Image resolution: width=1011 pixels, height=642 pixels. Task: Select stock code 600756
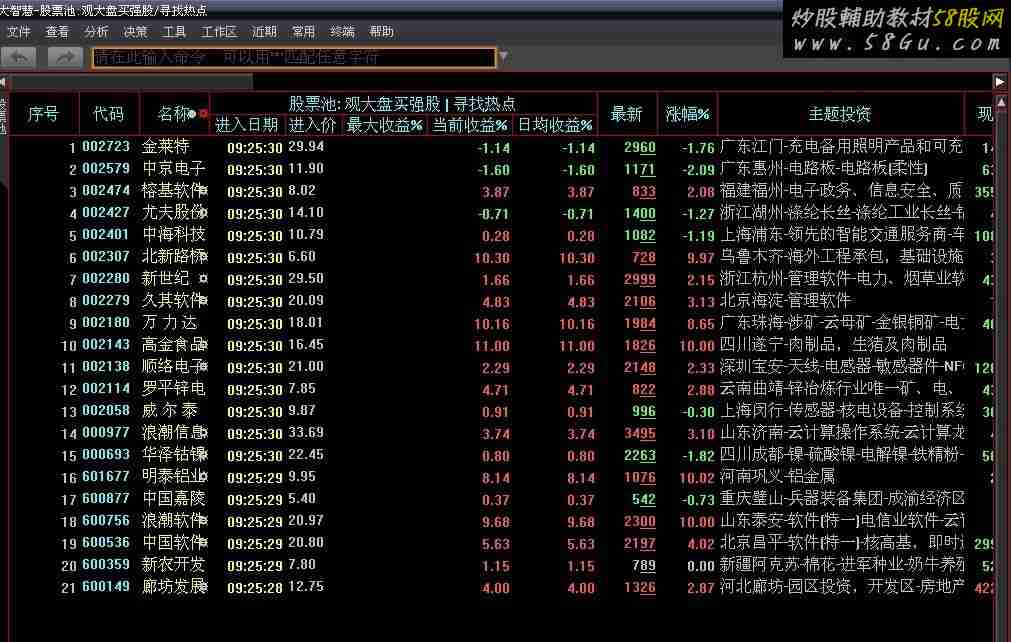pyautogui.click(x=106, y=521)
